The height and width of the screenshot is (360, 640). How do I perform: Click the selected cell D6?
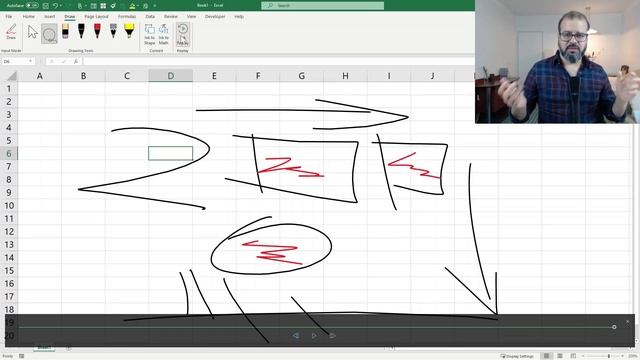(171, 153)
